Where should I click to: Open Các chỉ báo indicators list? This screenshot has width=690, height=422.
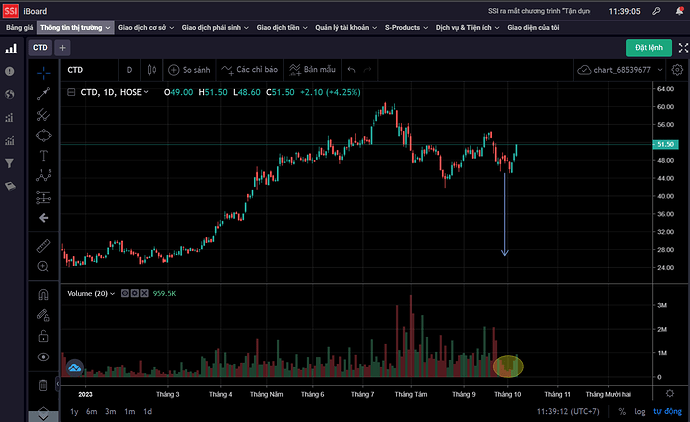pyautogui.click(x=250, y=70)
